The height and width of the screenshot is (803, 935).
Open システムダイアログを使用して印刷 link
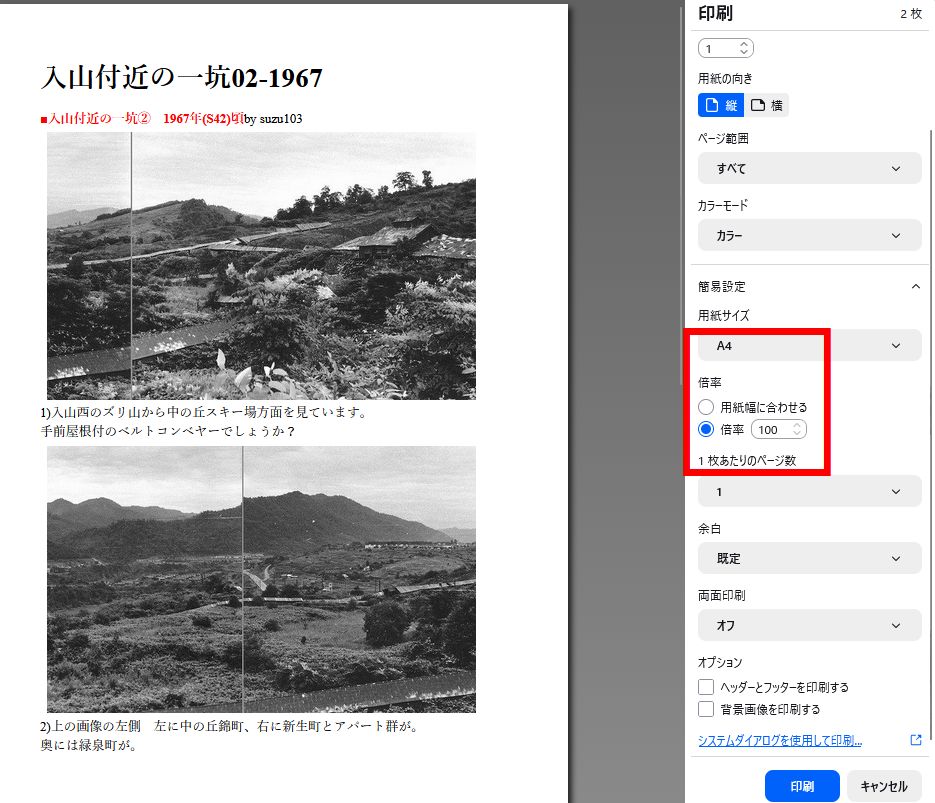tap(780, 741)
